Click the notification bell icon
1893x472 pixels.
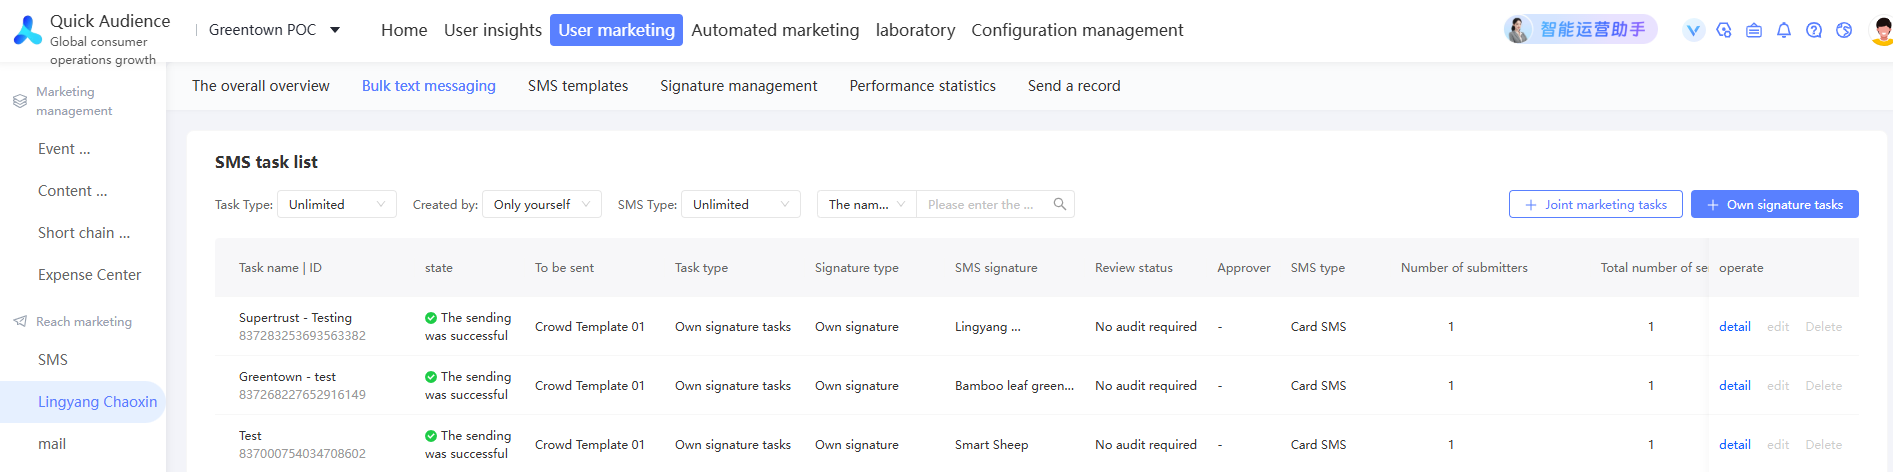[x=1784, y=30]
